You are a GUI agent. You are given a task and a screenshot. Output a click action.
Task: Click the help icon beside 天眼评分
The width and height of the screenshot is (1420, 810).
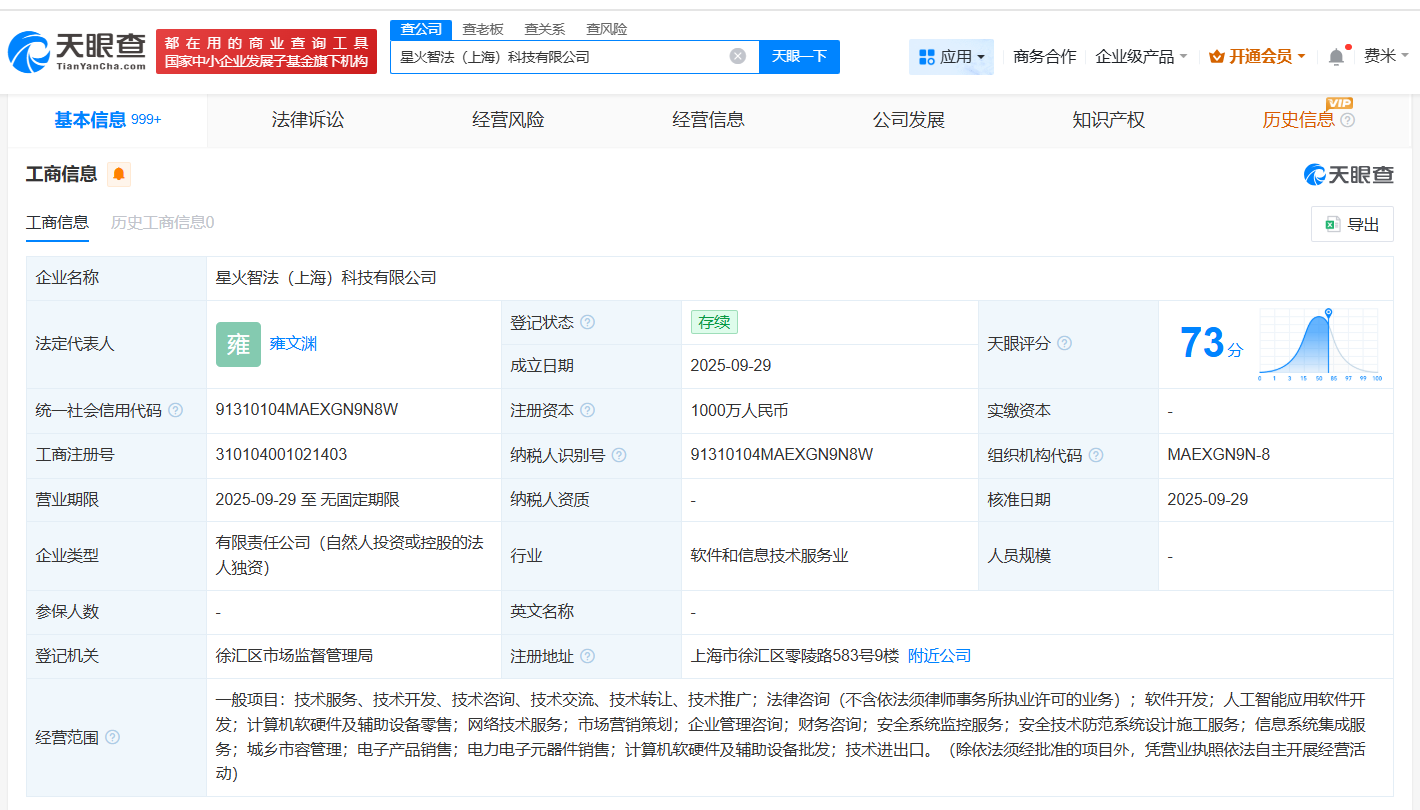pos(1064,343)
